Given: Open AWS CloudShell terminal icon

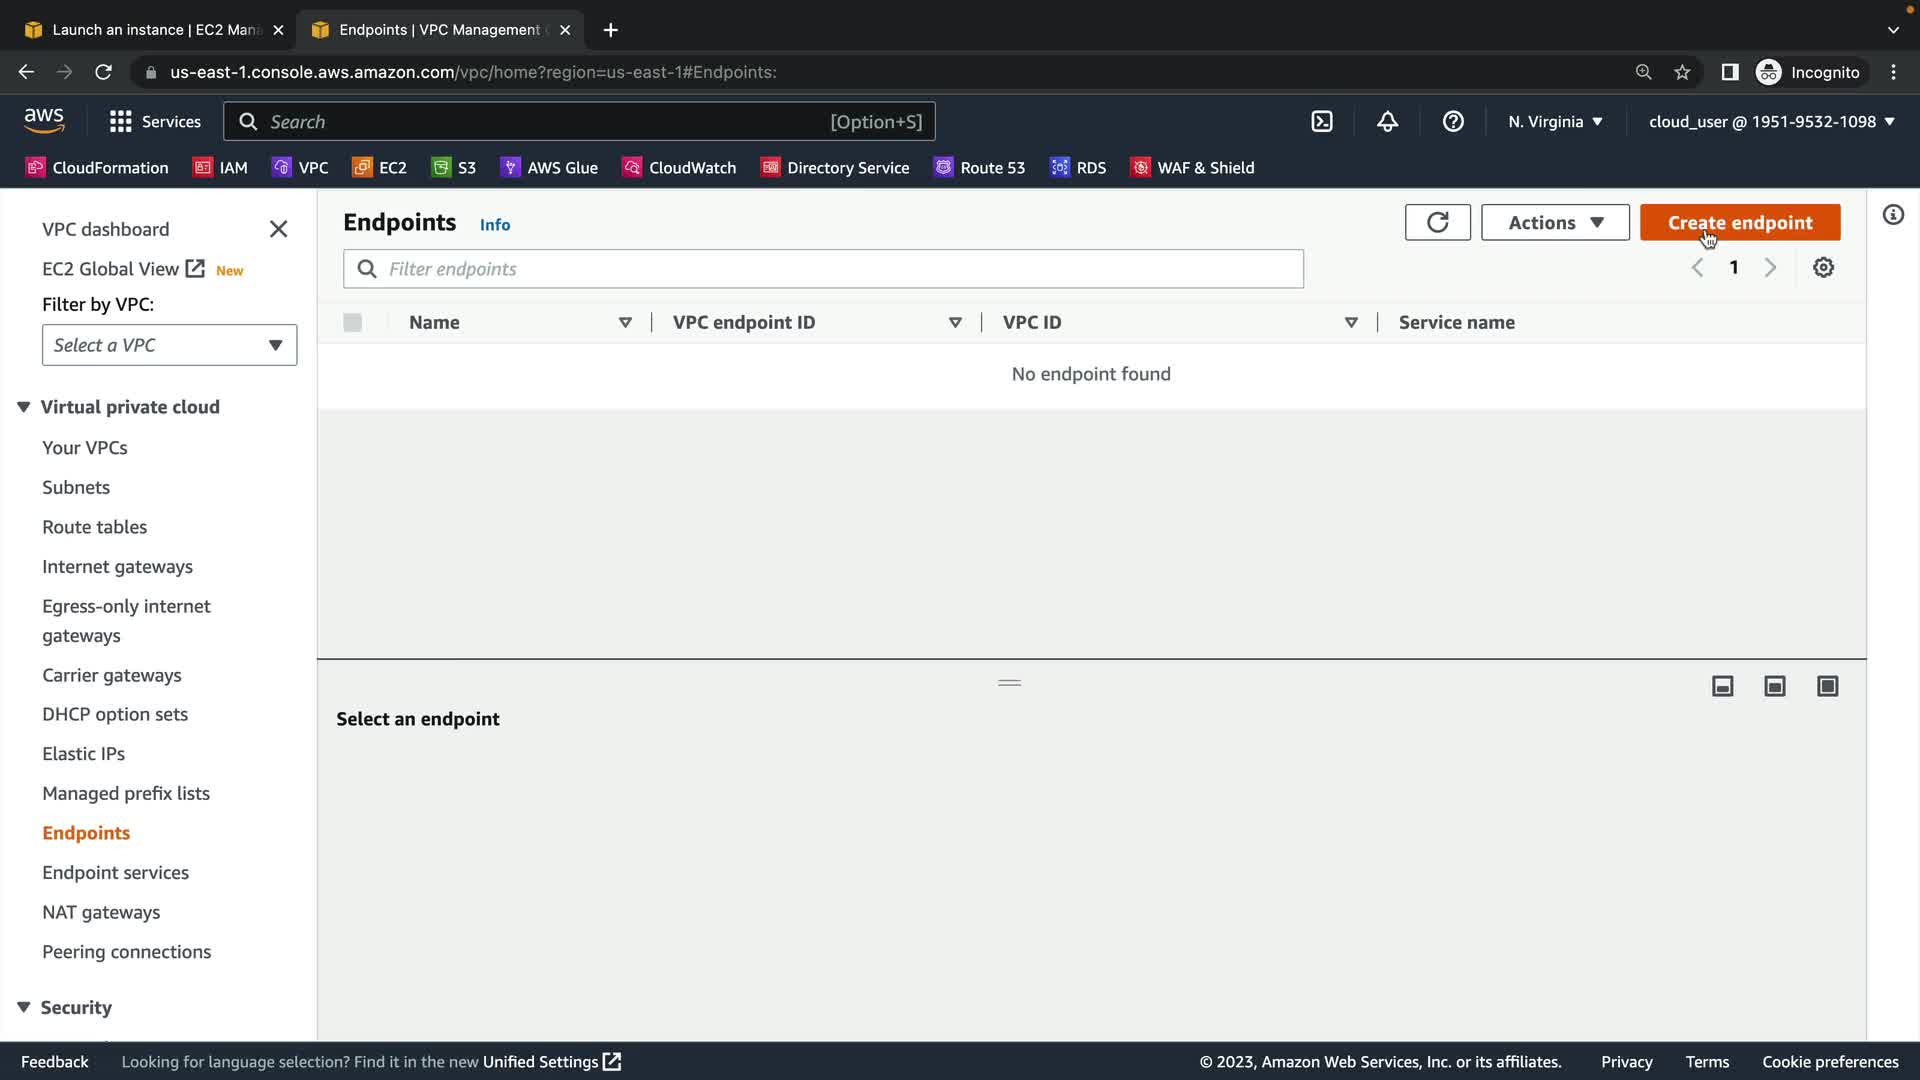Looking at the screenshot, I should point(1322,122).
